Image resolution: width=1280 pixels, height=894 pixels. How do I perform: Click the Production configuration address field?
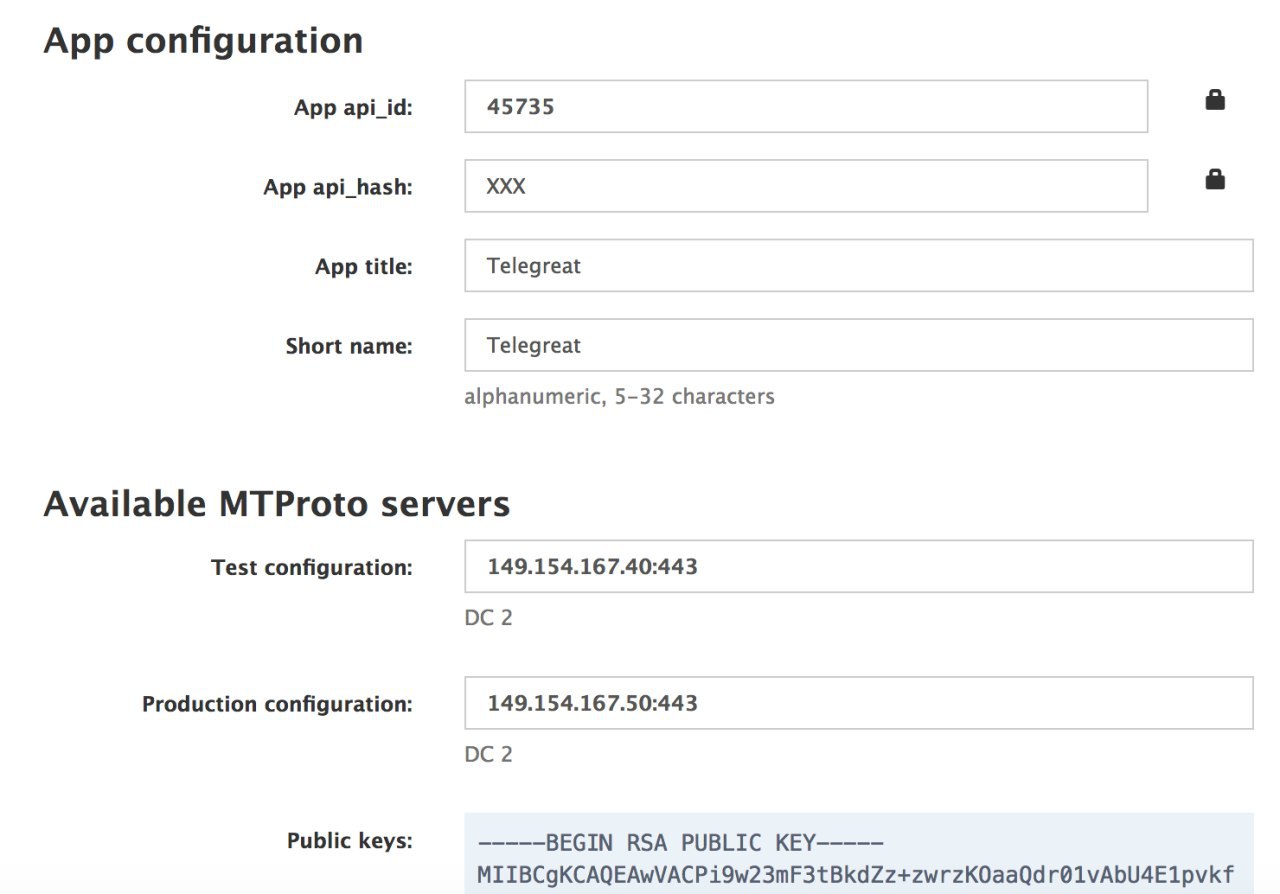click(x=858, y=703)
